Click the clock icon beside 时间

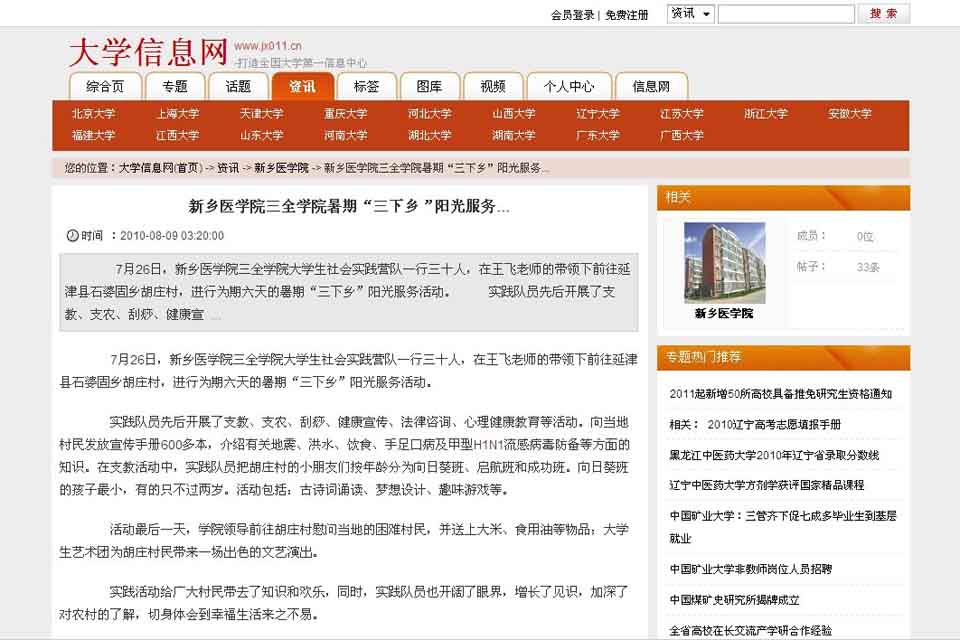coord(72,236)
